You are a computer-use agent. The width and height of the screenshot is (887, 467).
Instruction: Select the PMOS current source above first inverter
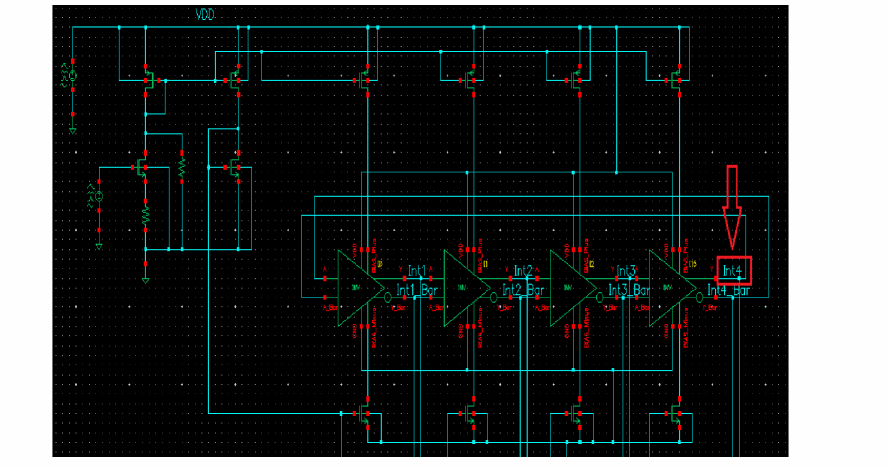coord(364,80)
